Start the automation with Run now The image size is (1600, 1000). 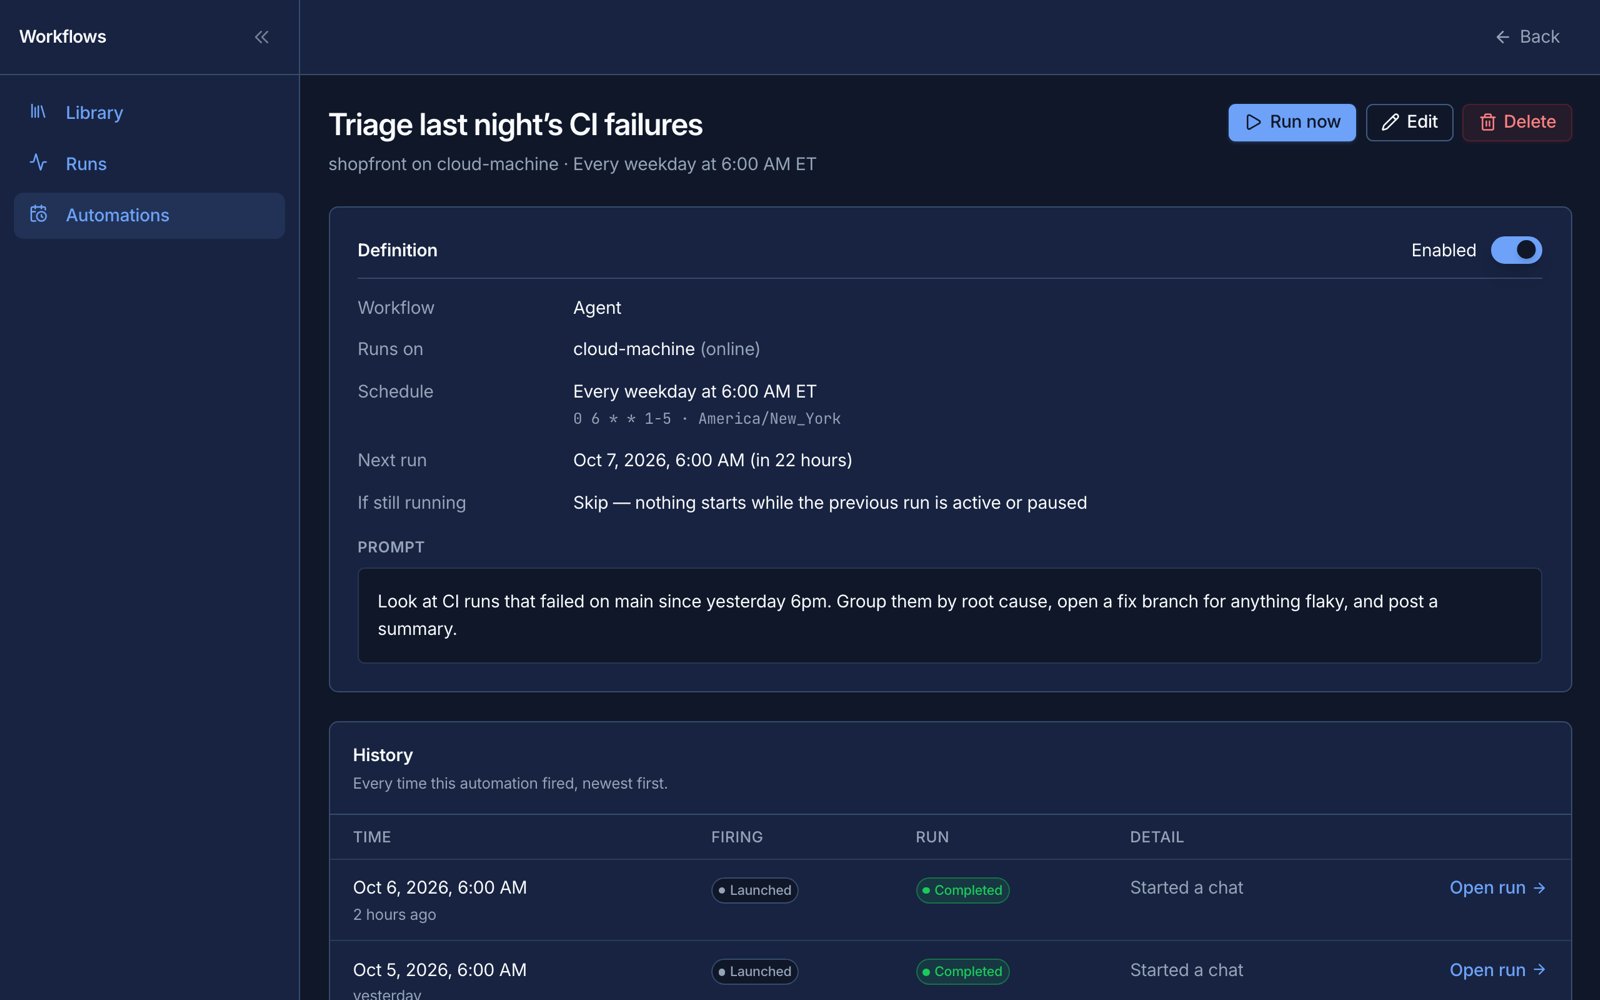[x=1292, y=122]
